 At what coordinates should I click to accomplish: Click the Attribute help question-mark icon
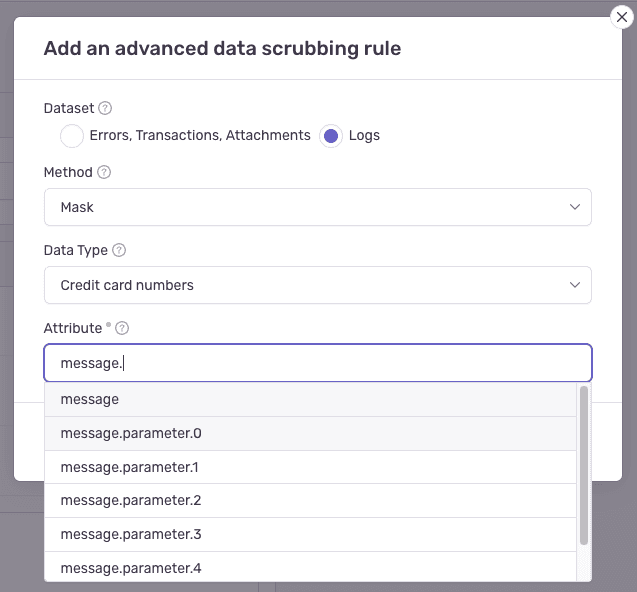point(123,328)
